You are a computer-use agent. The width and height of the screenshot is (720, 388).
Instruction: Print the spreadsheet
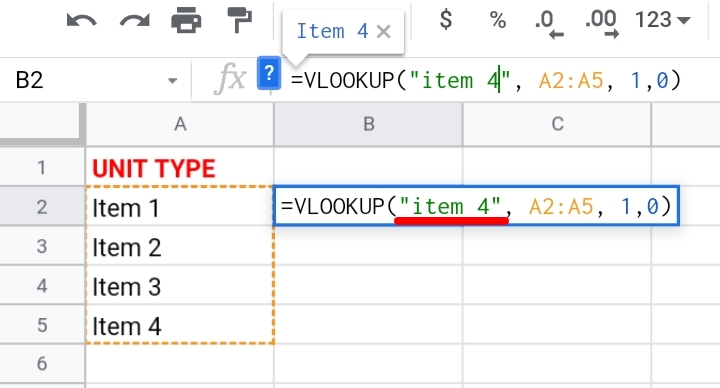pyautogui.click(x=186, y=20)
